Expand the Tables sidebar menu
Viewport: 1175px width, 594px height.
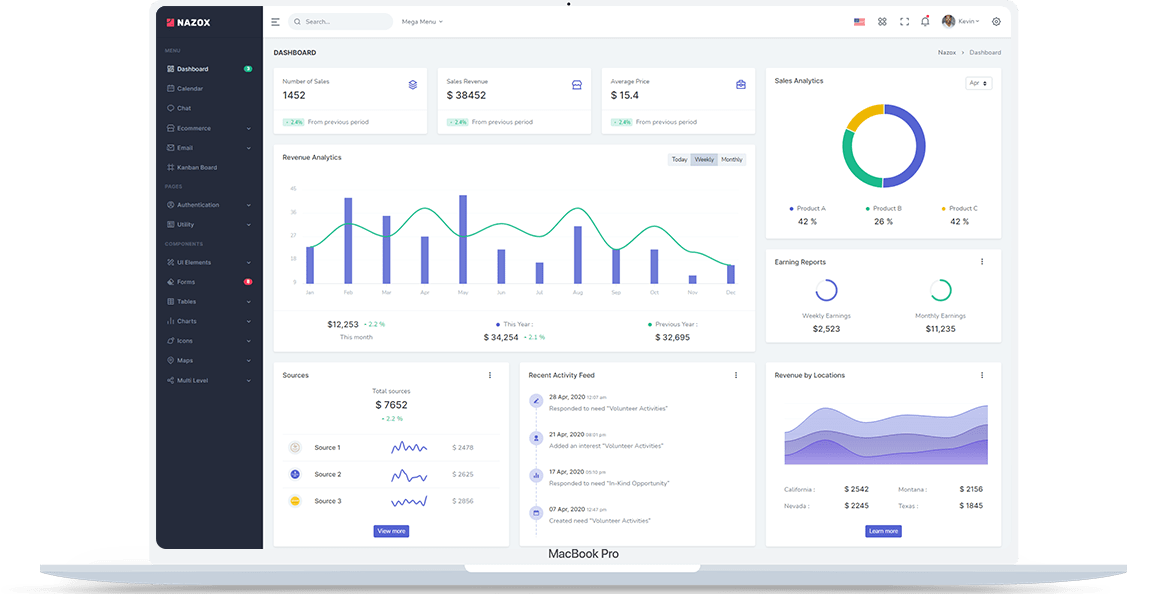(209, 302)
